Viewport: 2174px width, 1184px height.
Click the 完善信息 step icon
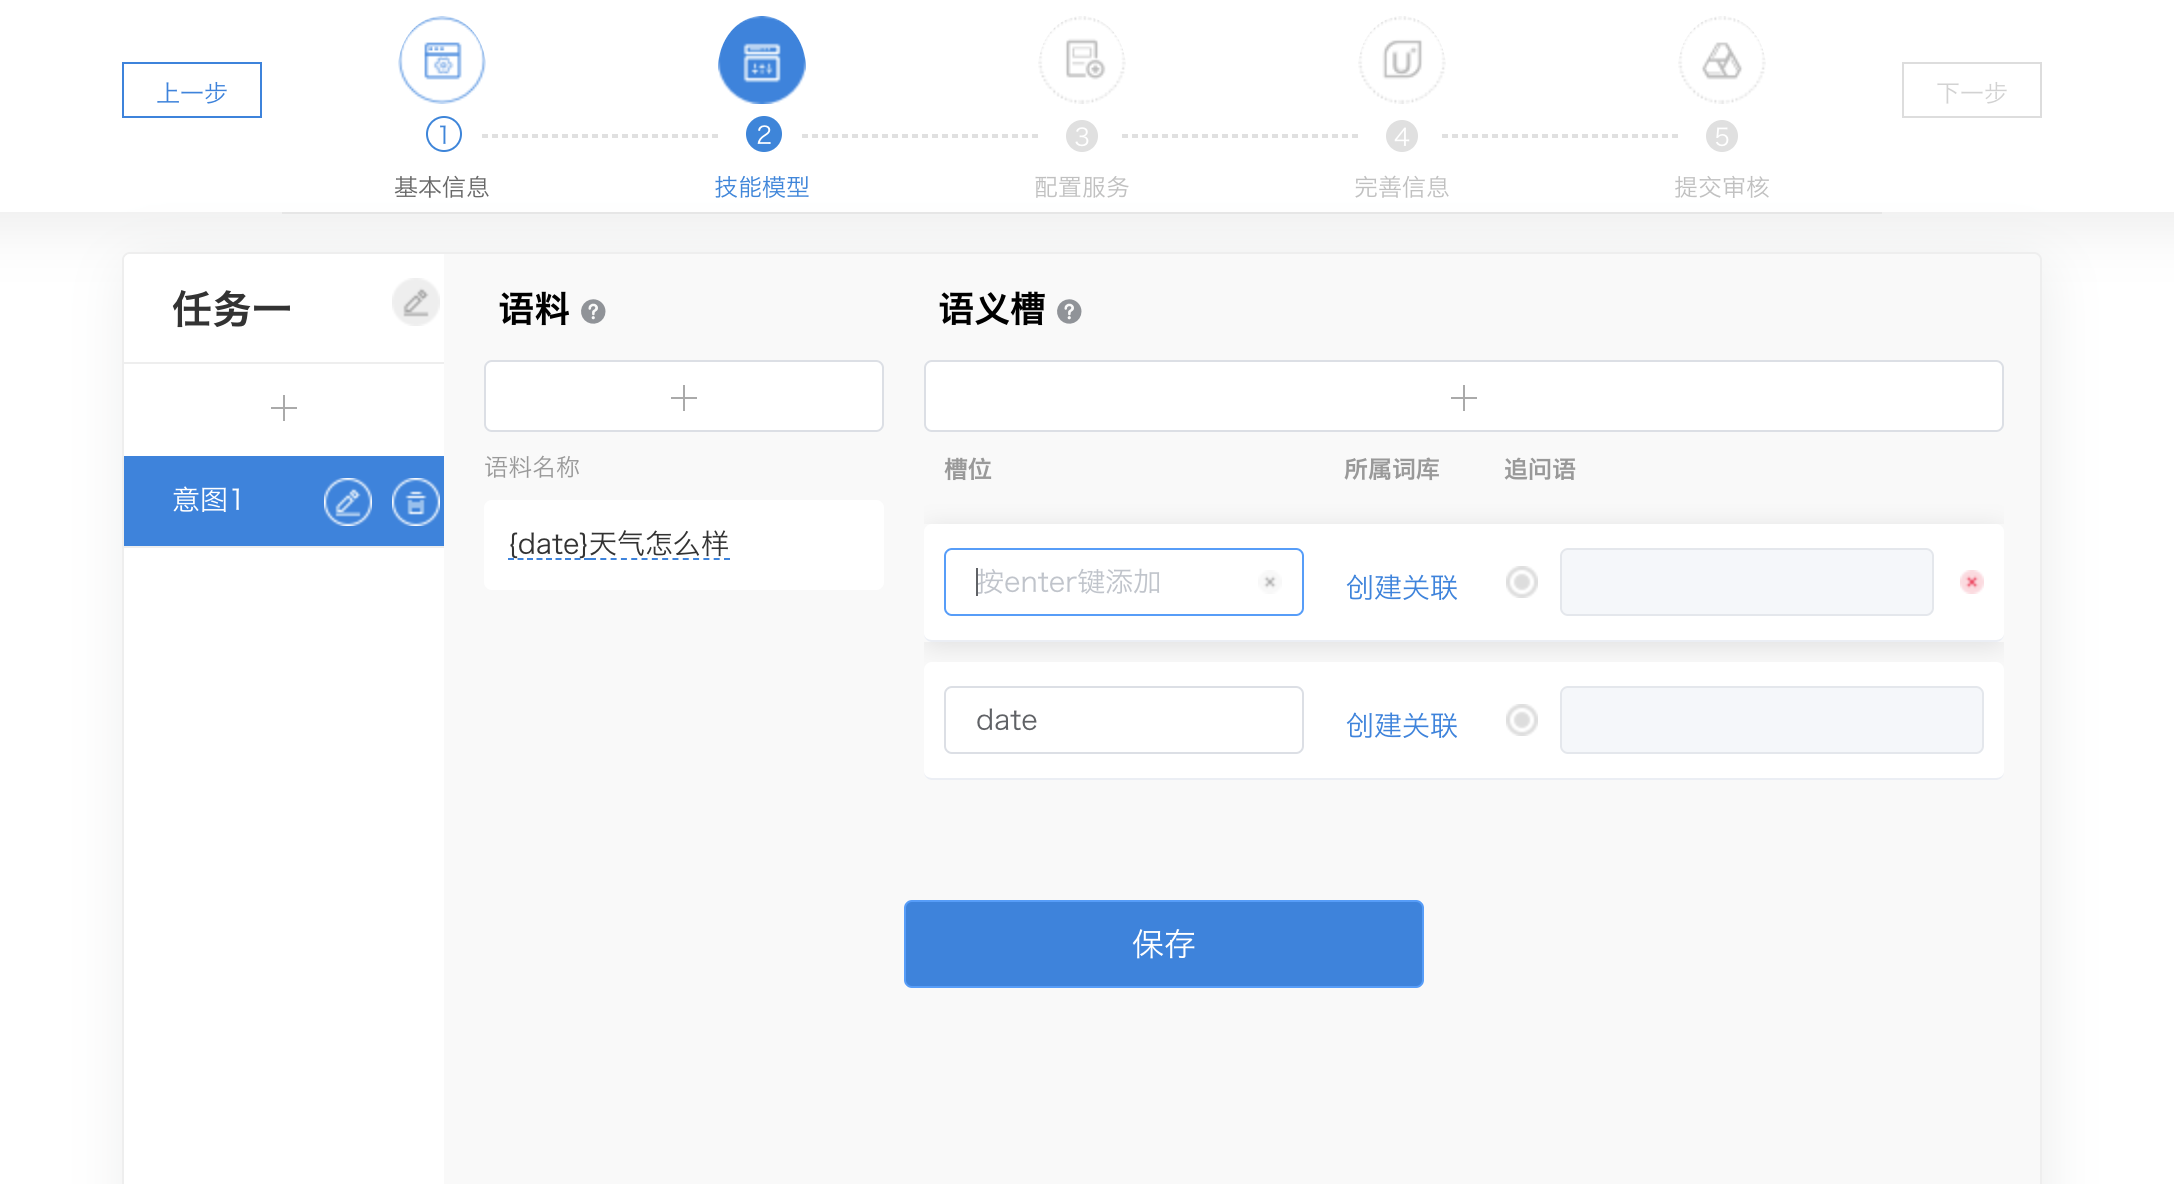tap(1402, 60)
